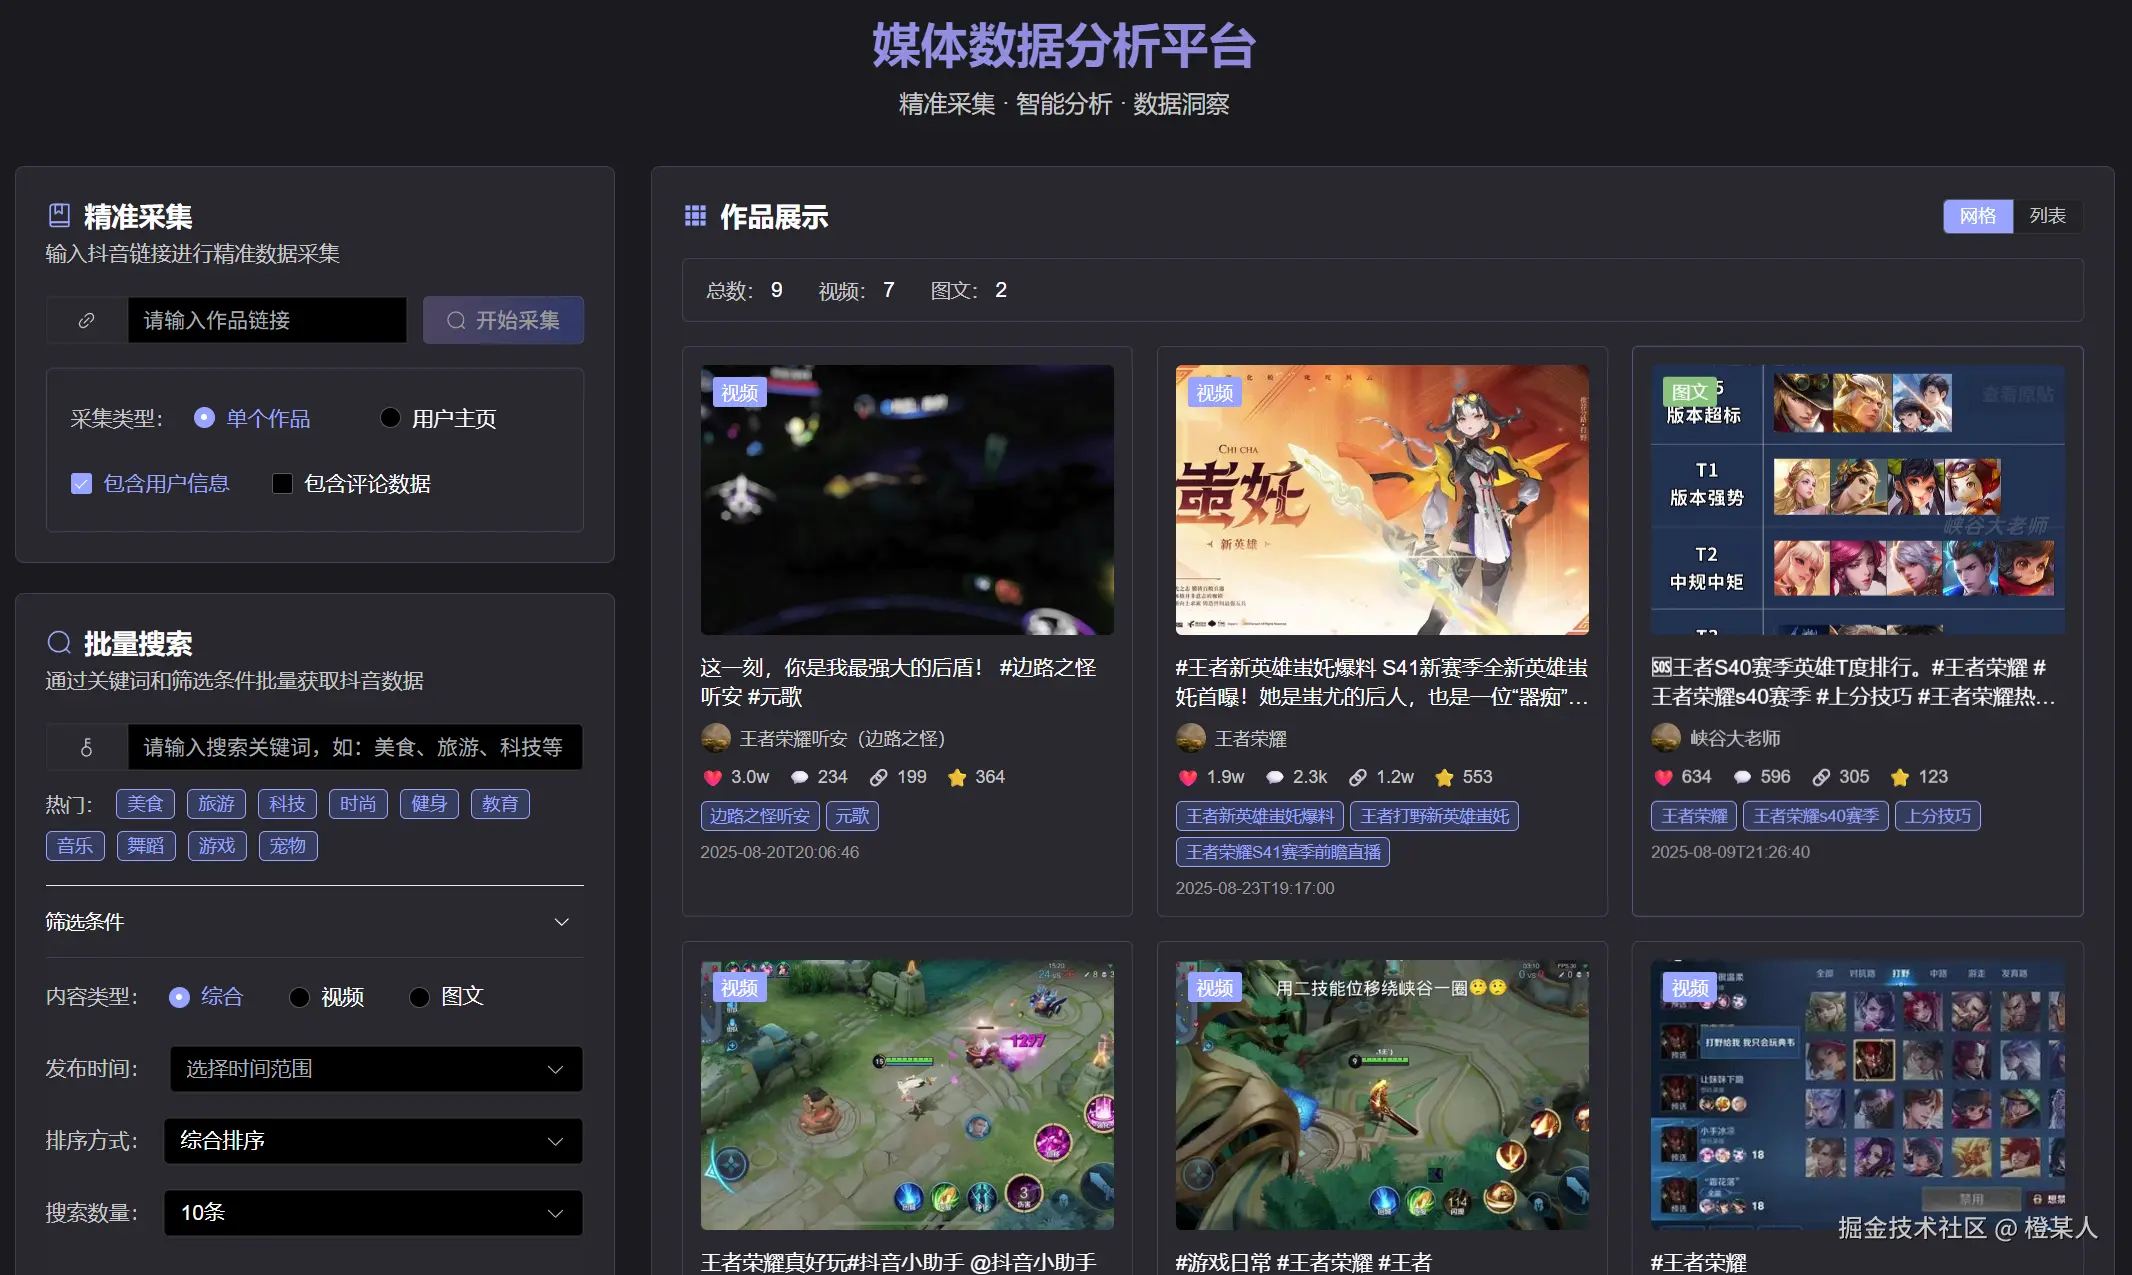Select 用户主页 collection type radio

pos(391,418)
